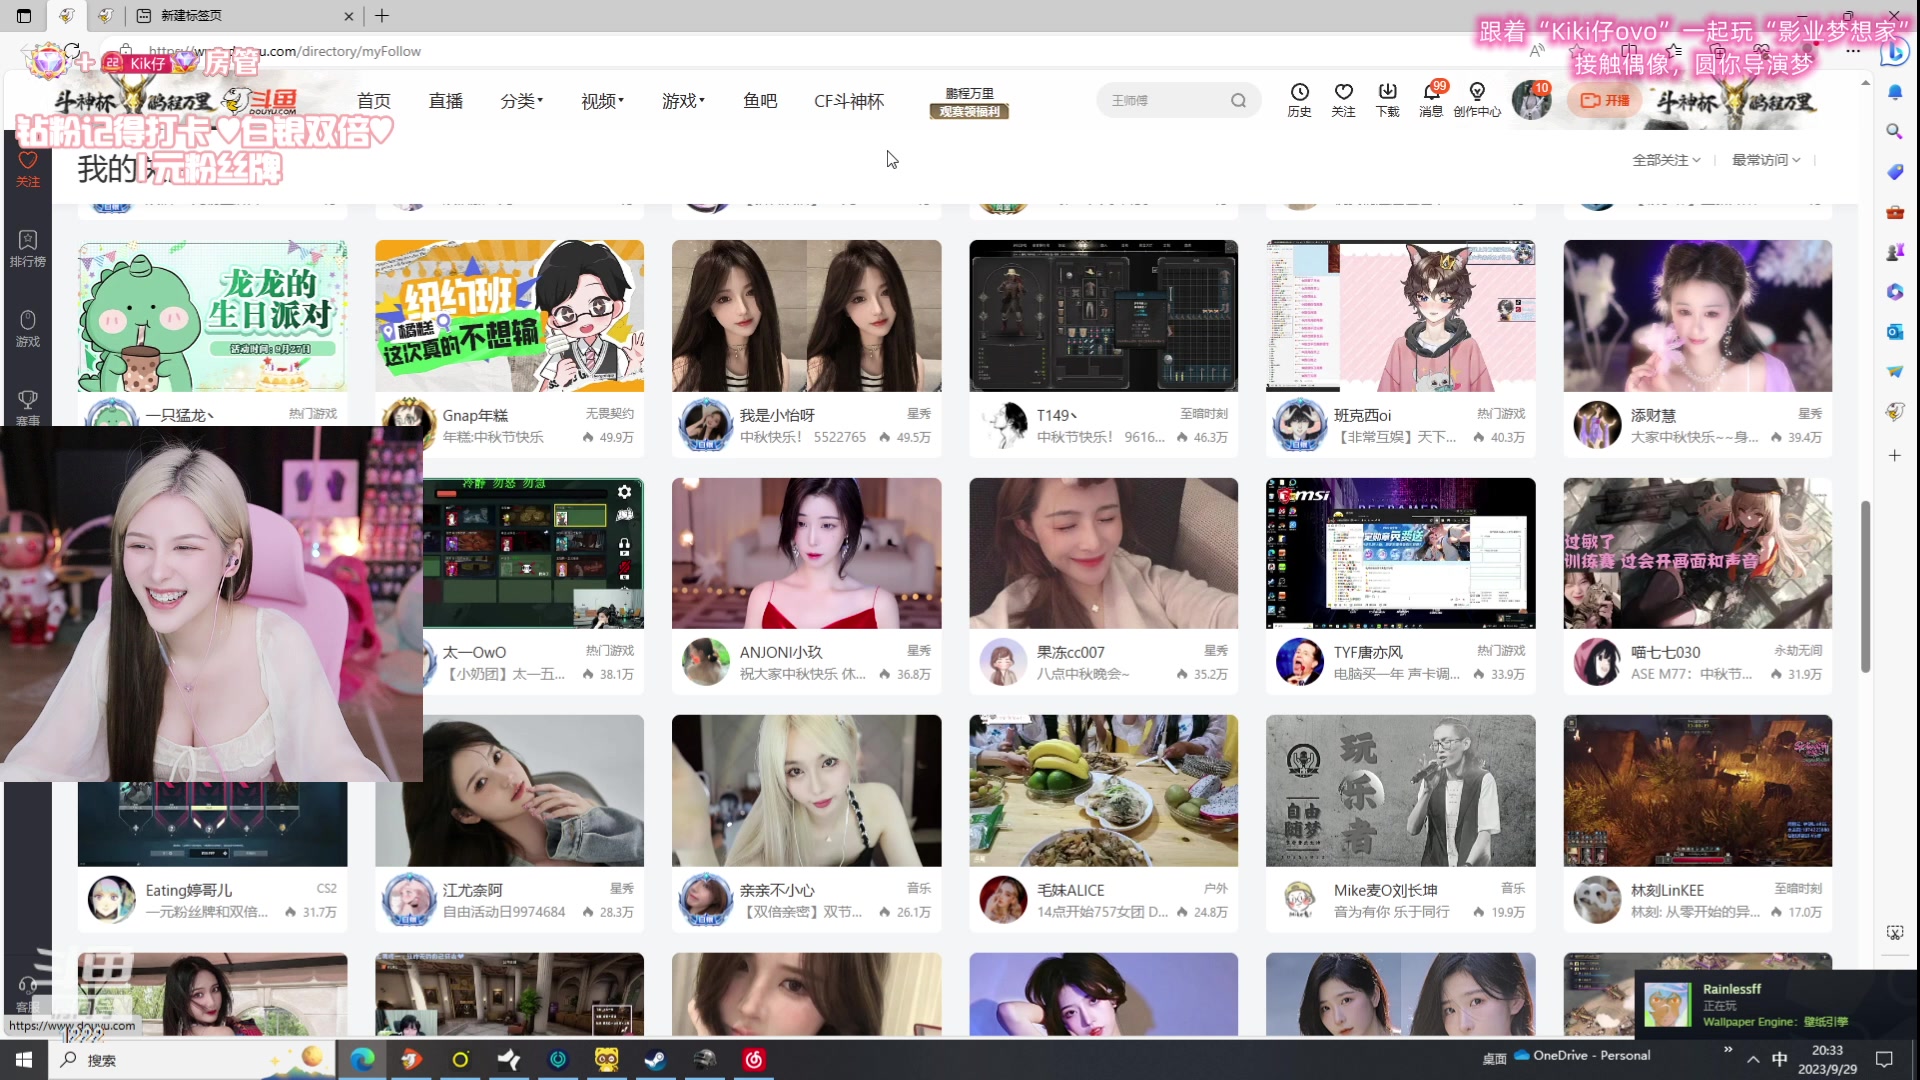Open a new browser tab with plus
The height and width of the screenshot is (1080, 1920).
pyautogui.click(x=382, y=16)
